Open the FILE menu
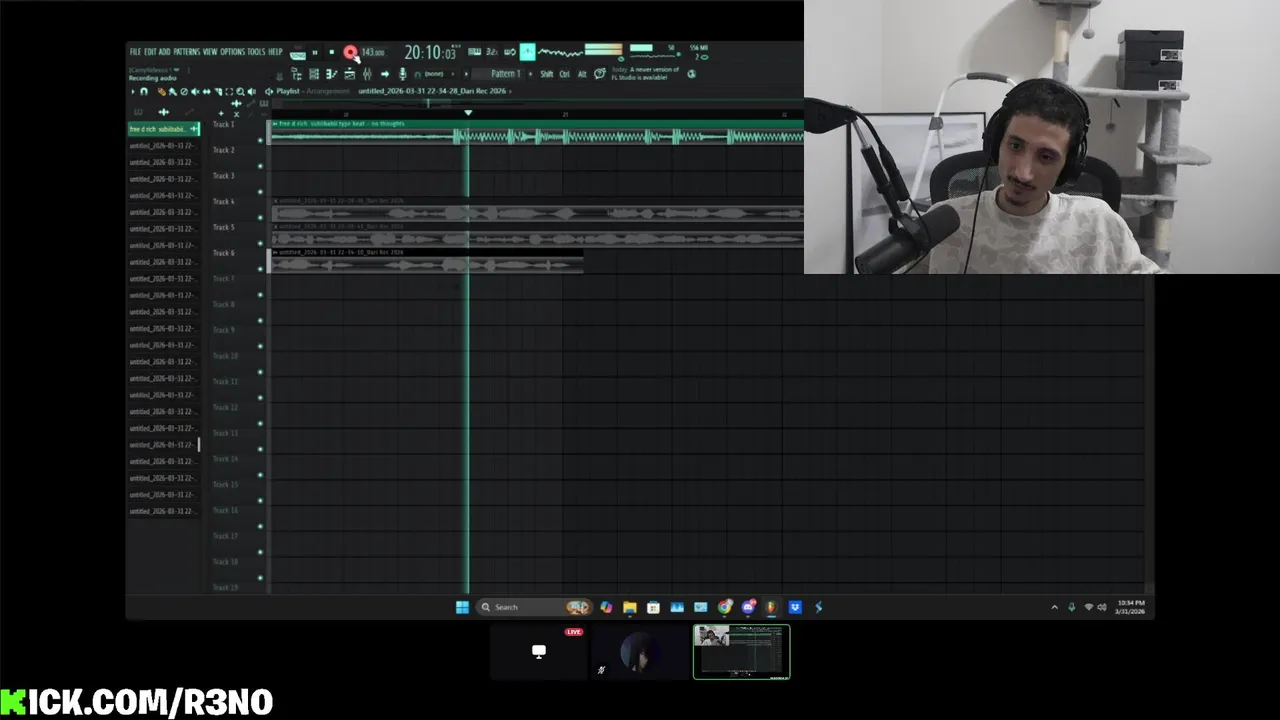1280x720 pixels. tap(135, 52)
